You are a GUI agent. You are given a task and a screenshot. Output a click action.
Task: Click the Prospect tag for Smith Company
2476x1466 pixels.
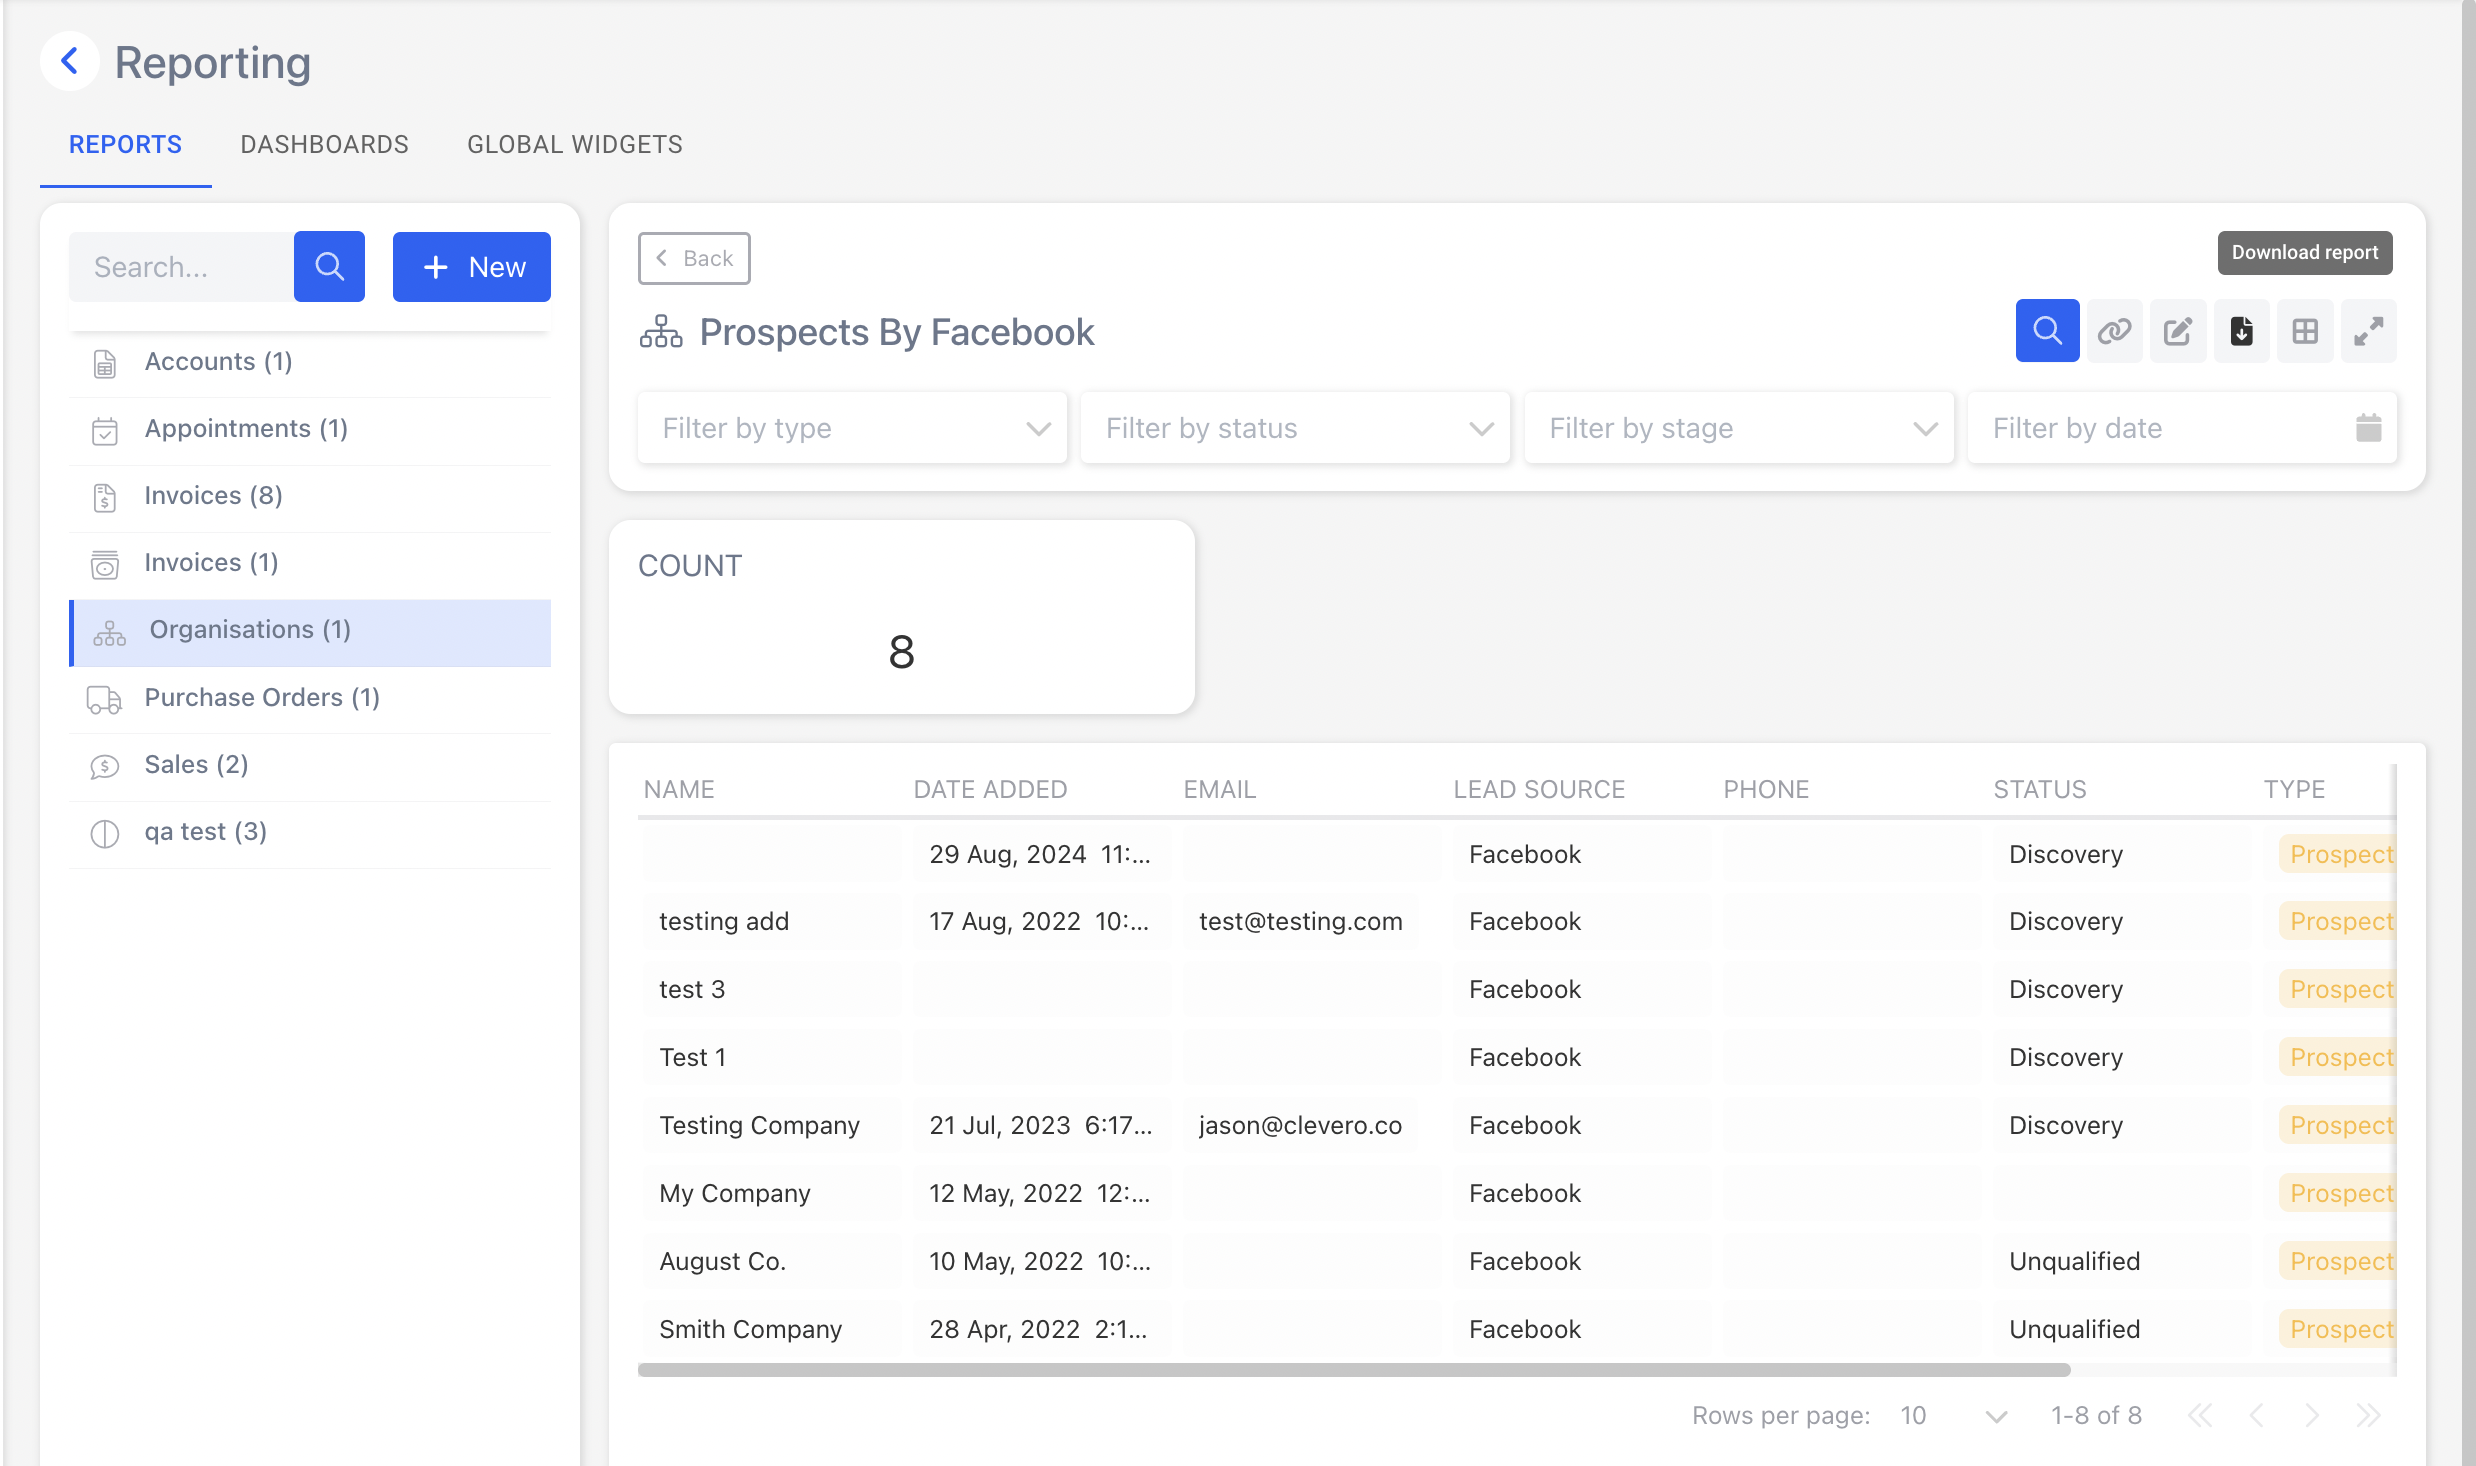click(2338, 1329)
